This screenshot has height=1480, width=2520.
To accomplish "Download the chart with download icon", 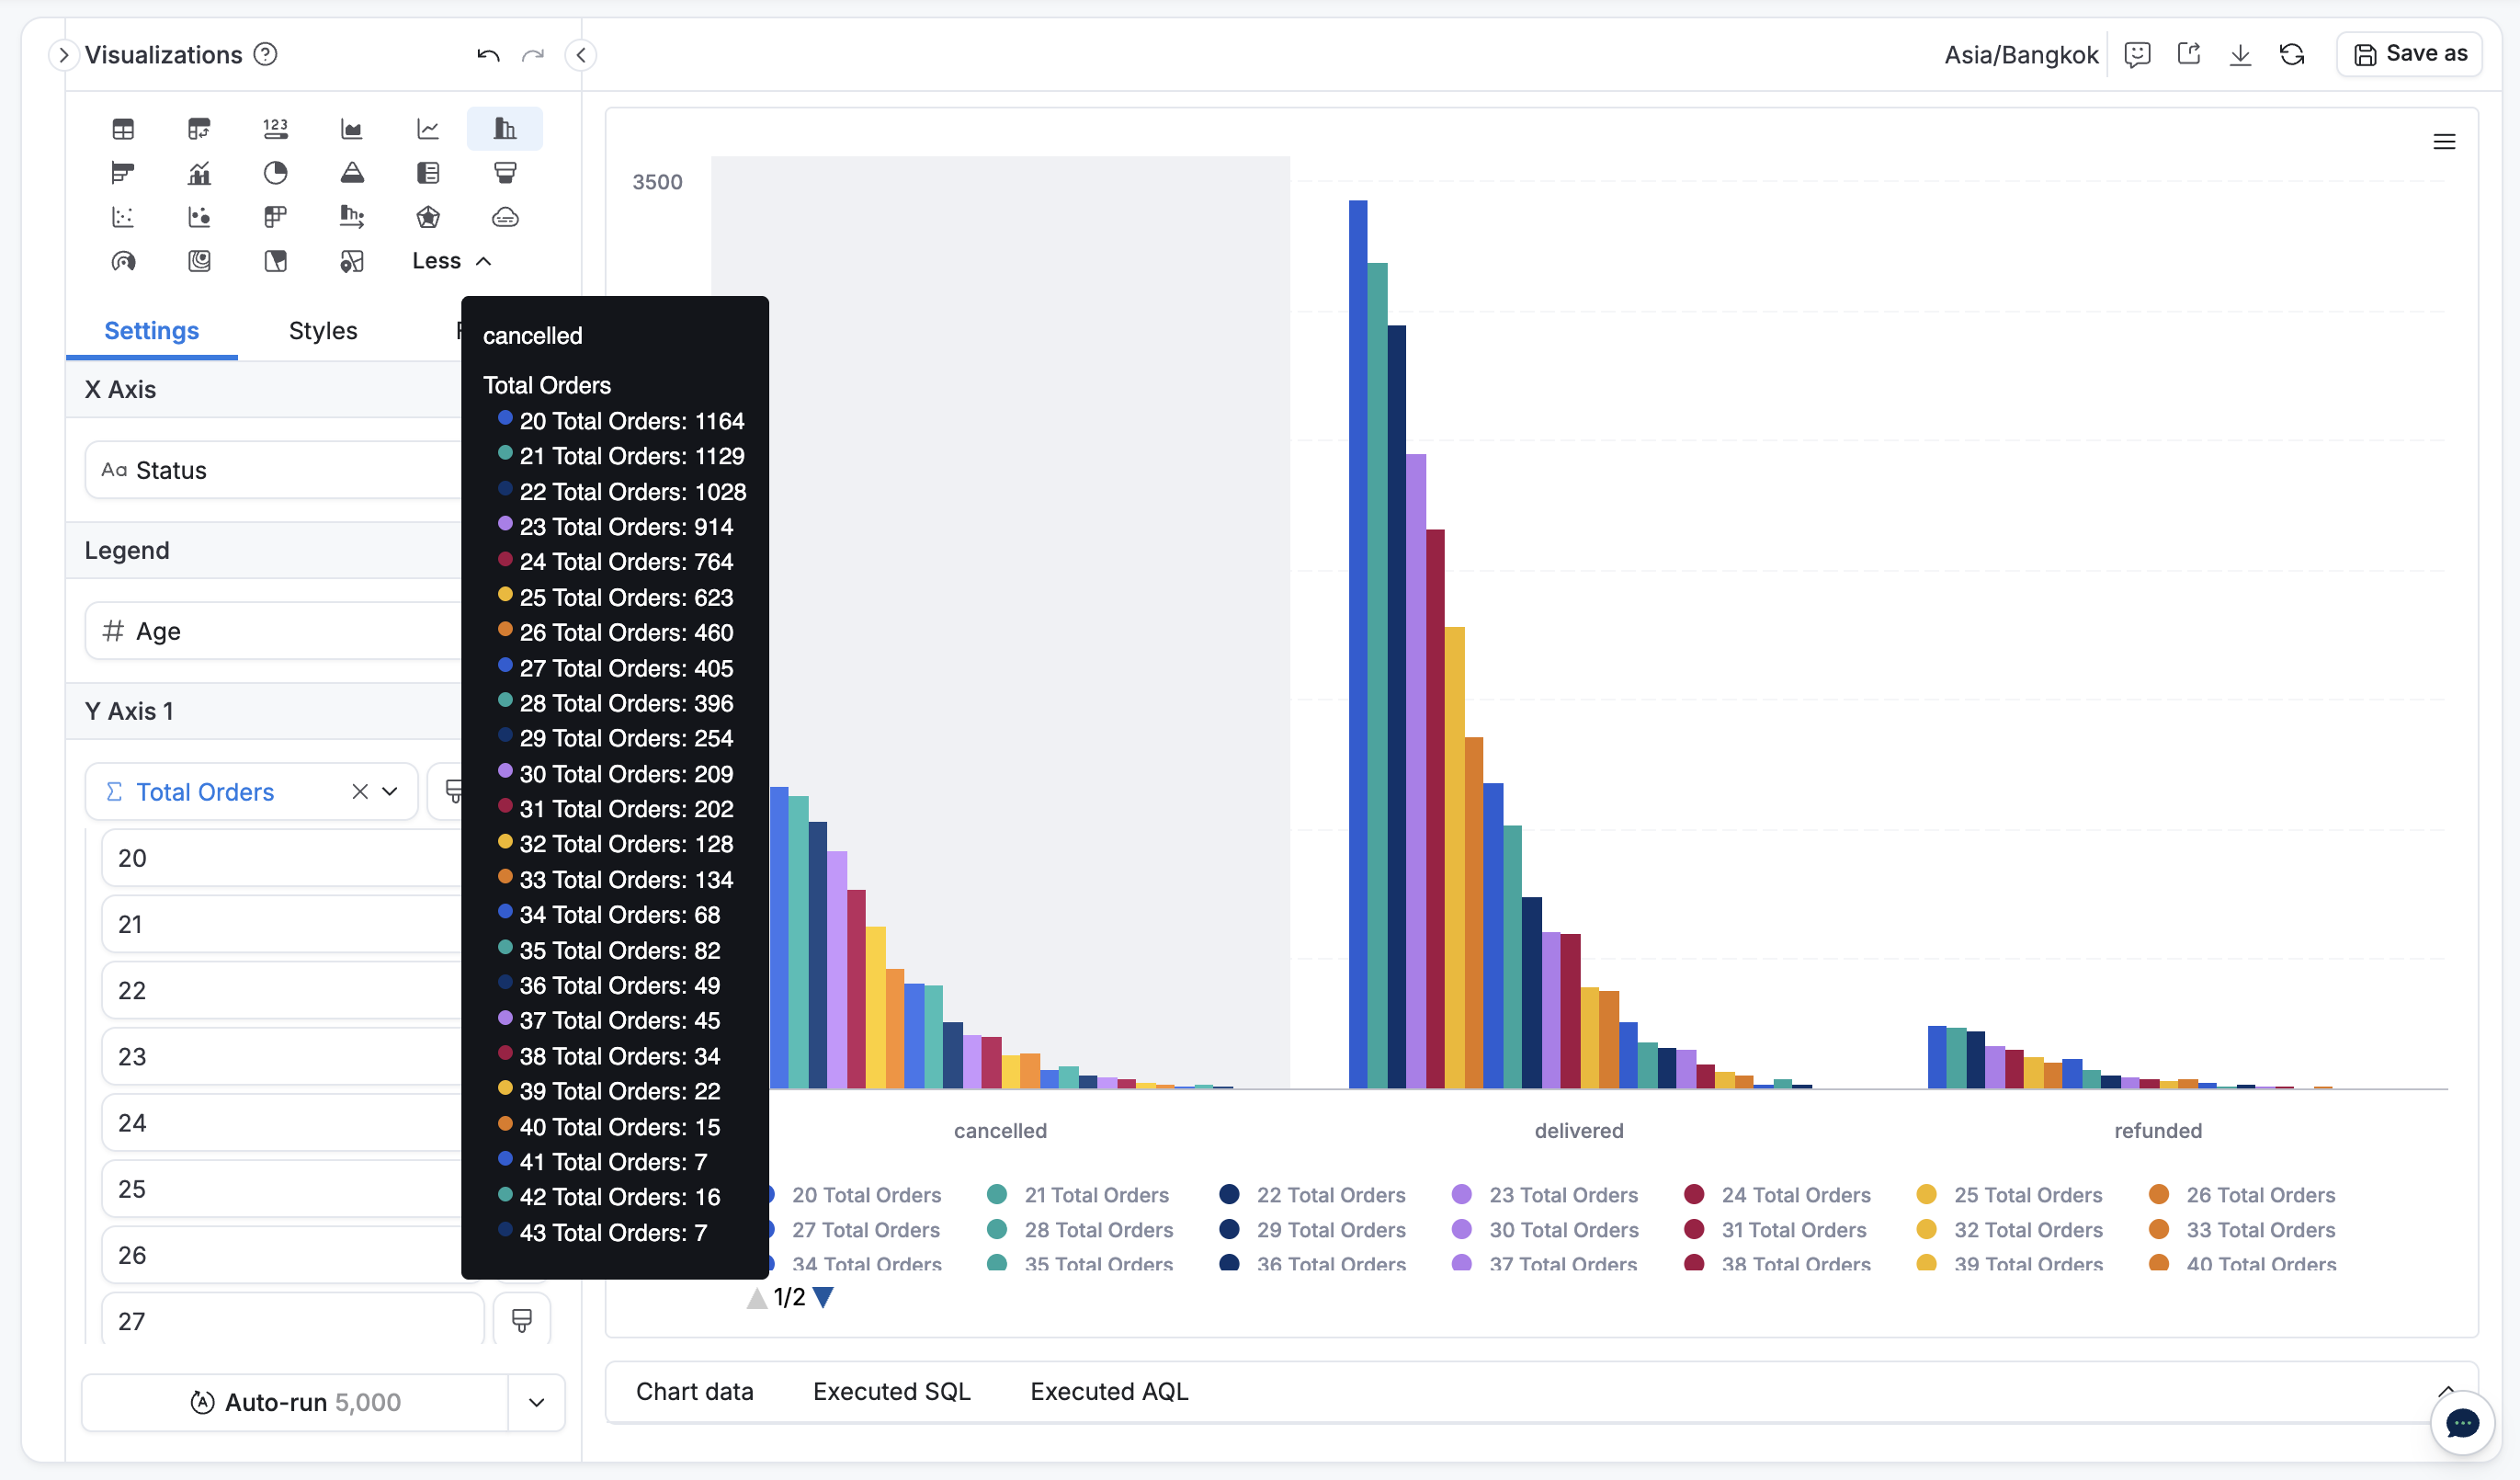I will (2240, 55).
